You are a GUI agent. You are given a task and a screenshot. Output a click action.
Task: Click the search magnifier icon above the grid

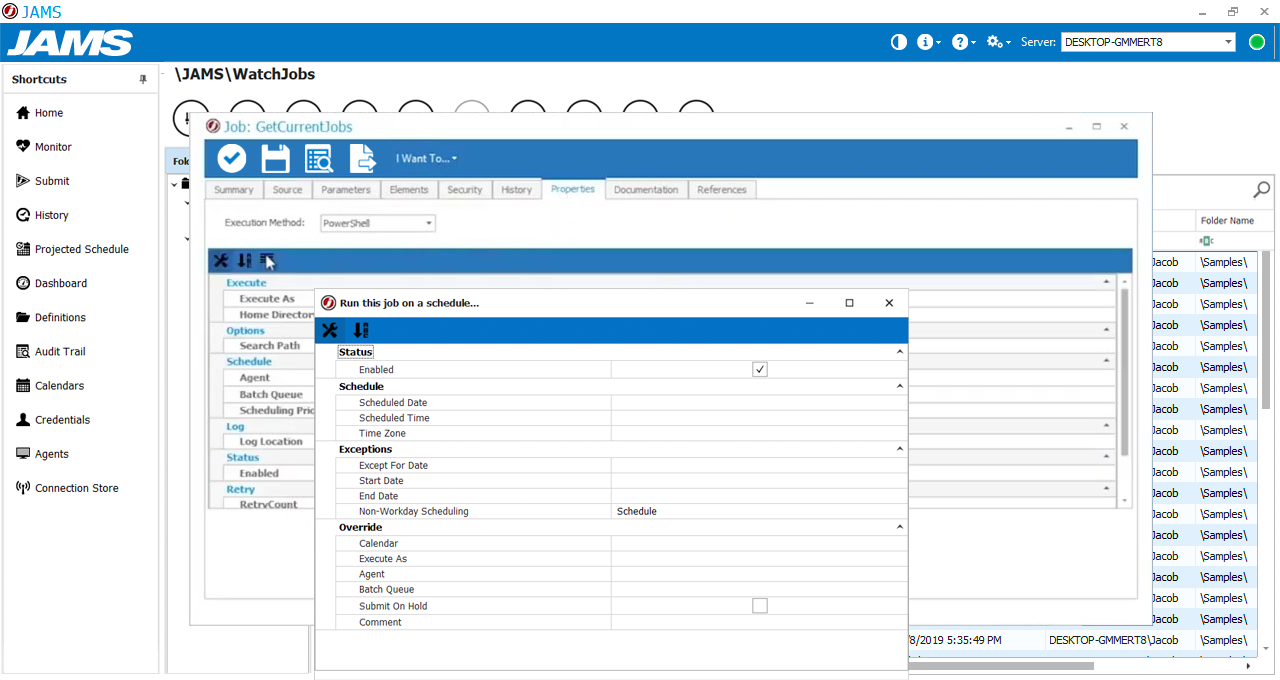coord(1262,190)
